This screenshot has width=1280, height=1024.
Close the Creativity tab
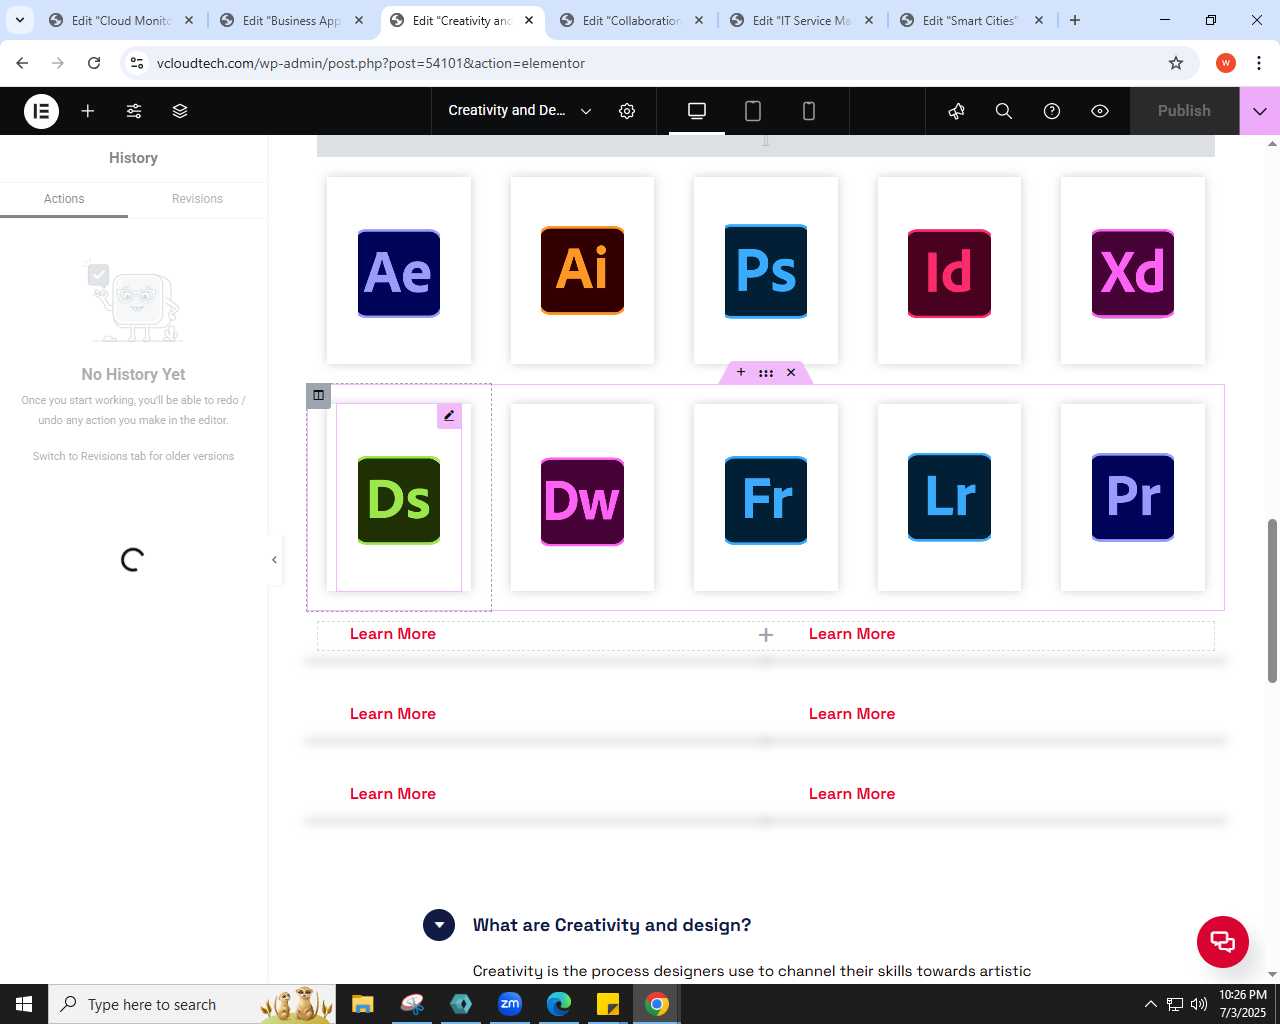coord(529,20)
